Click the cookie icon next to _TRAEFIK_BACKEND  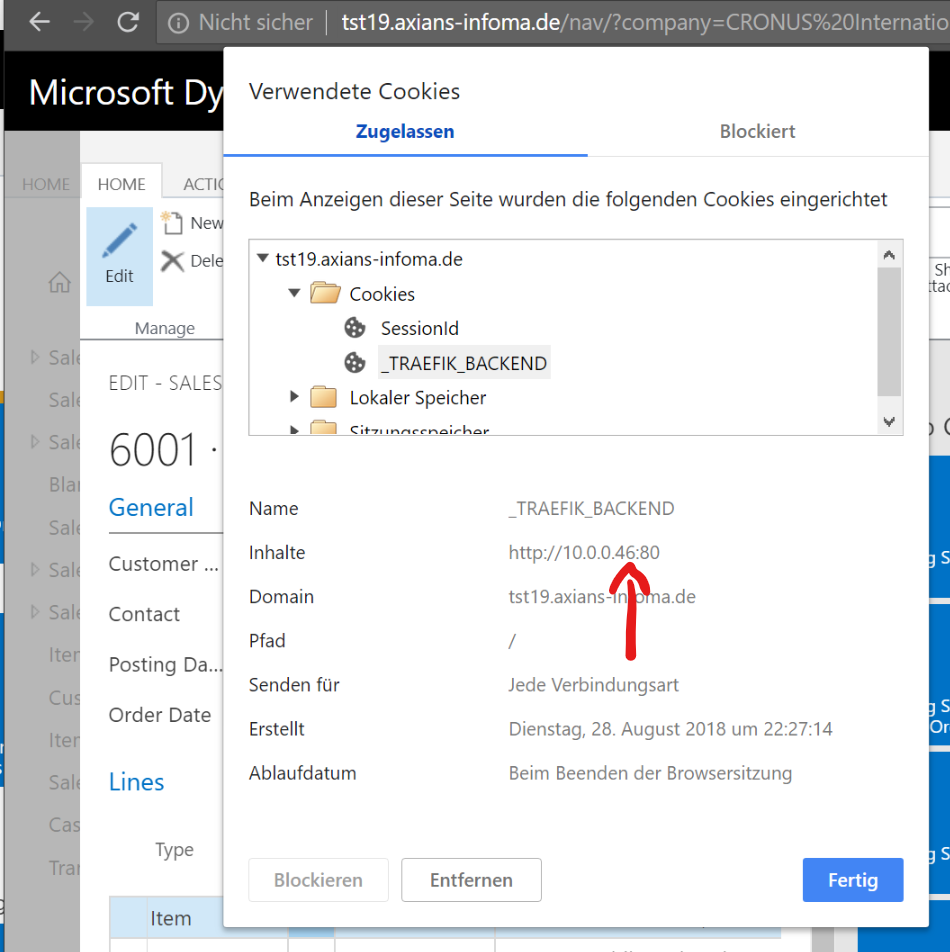pos(355,363)
